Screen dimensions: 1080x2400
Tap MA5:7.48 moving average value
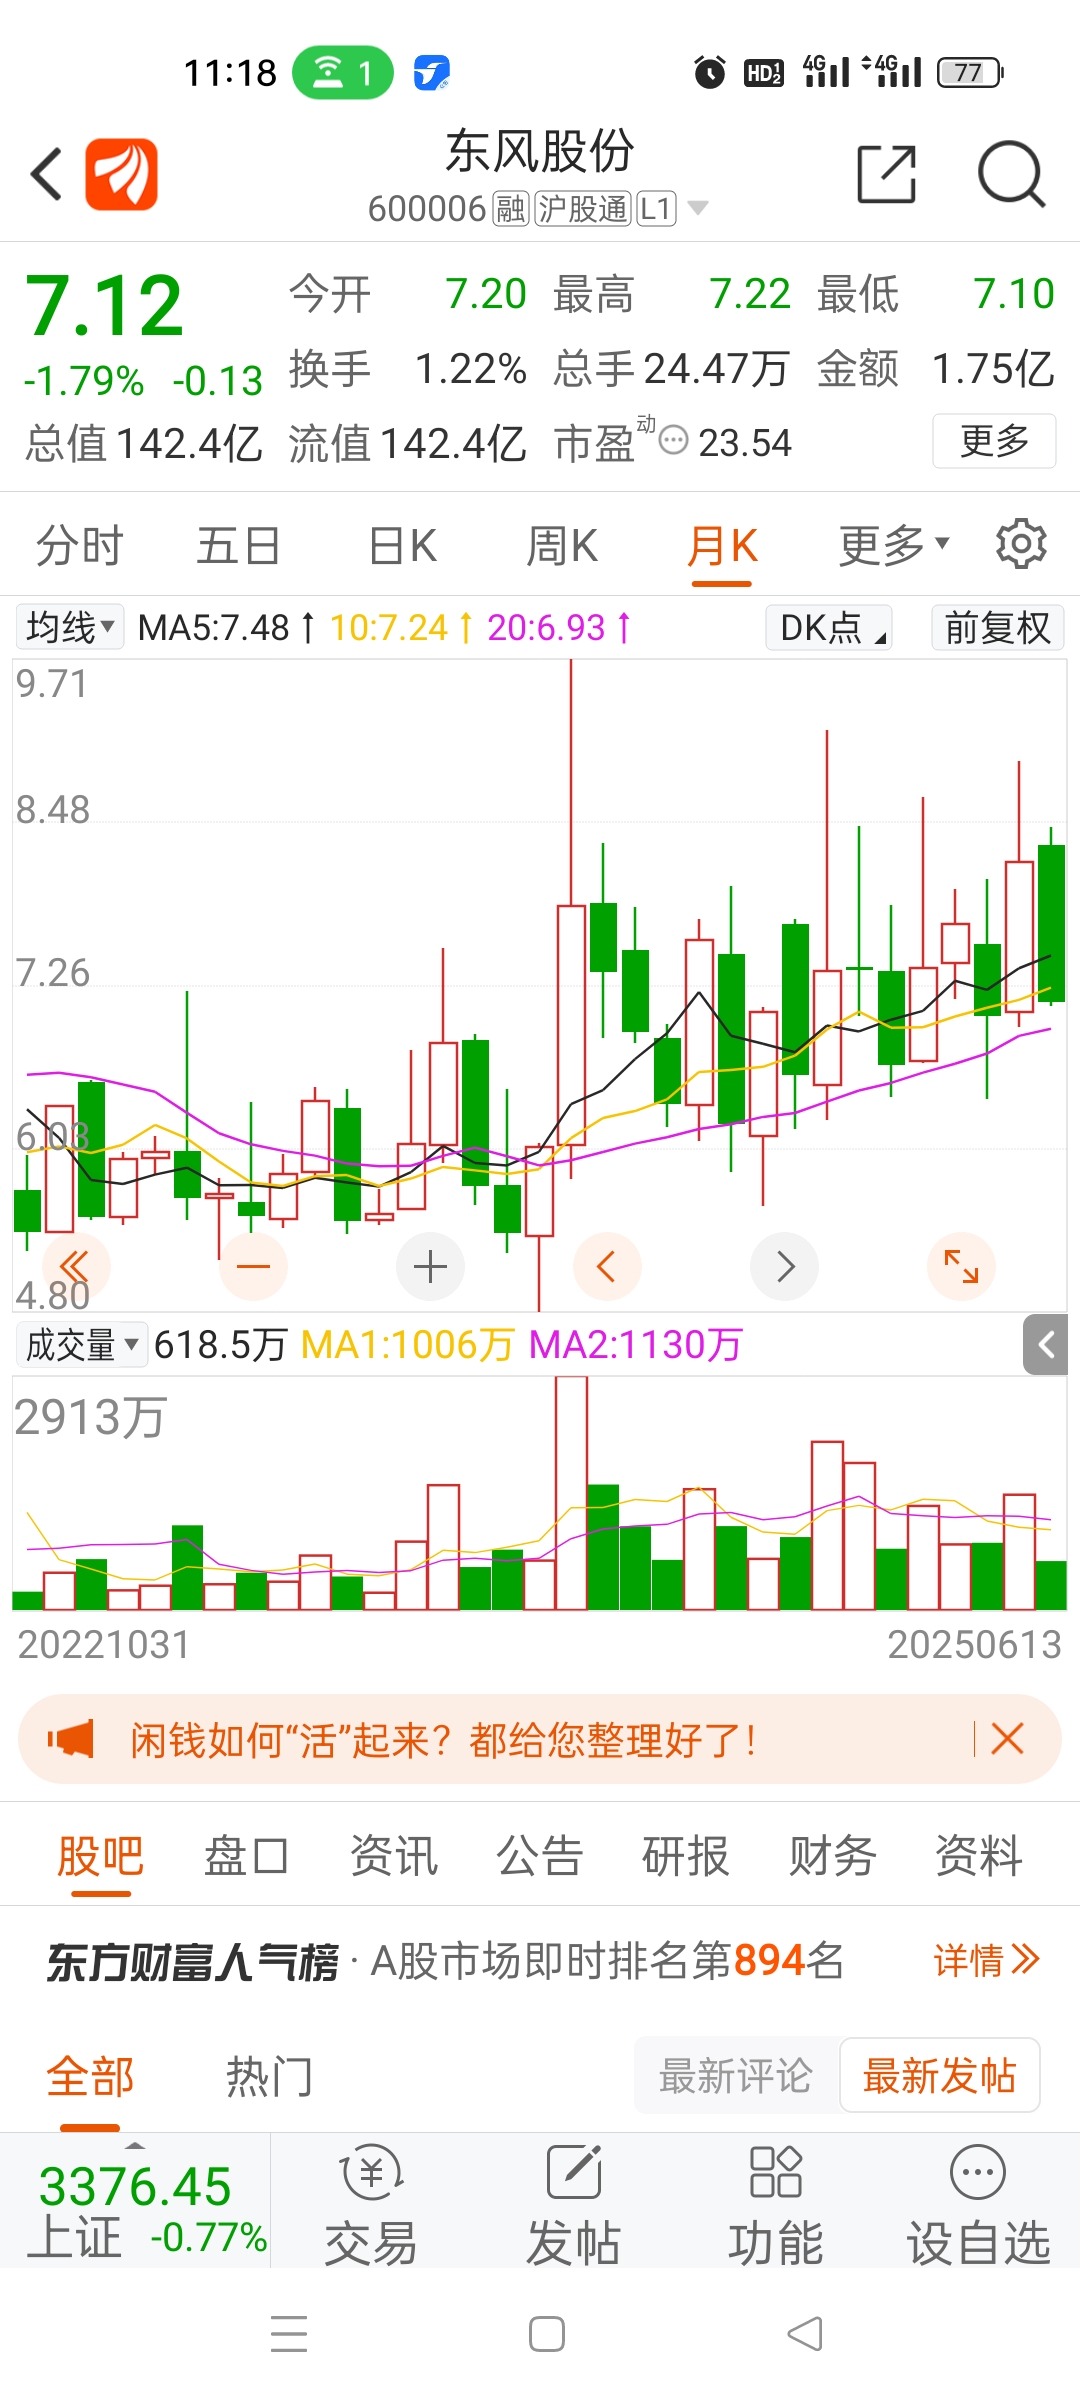[214, 627]
